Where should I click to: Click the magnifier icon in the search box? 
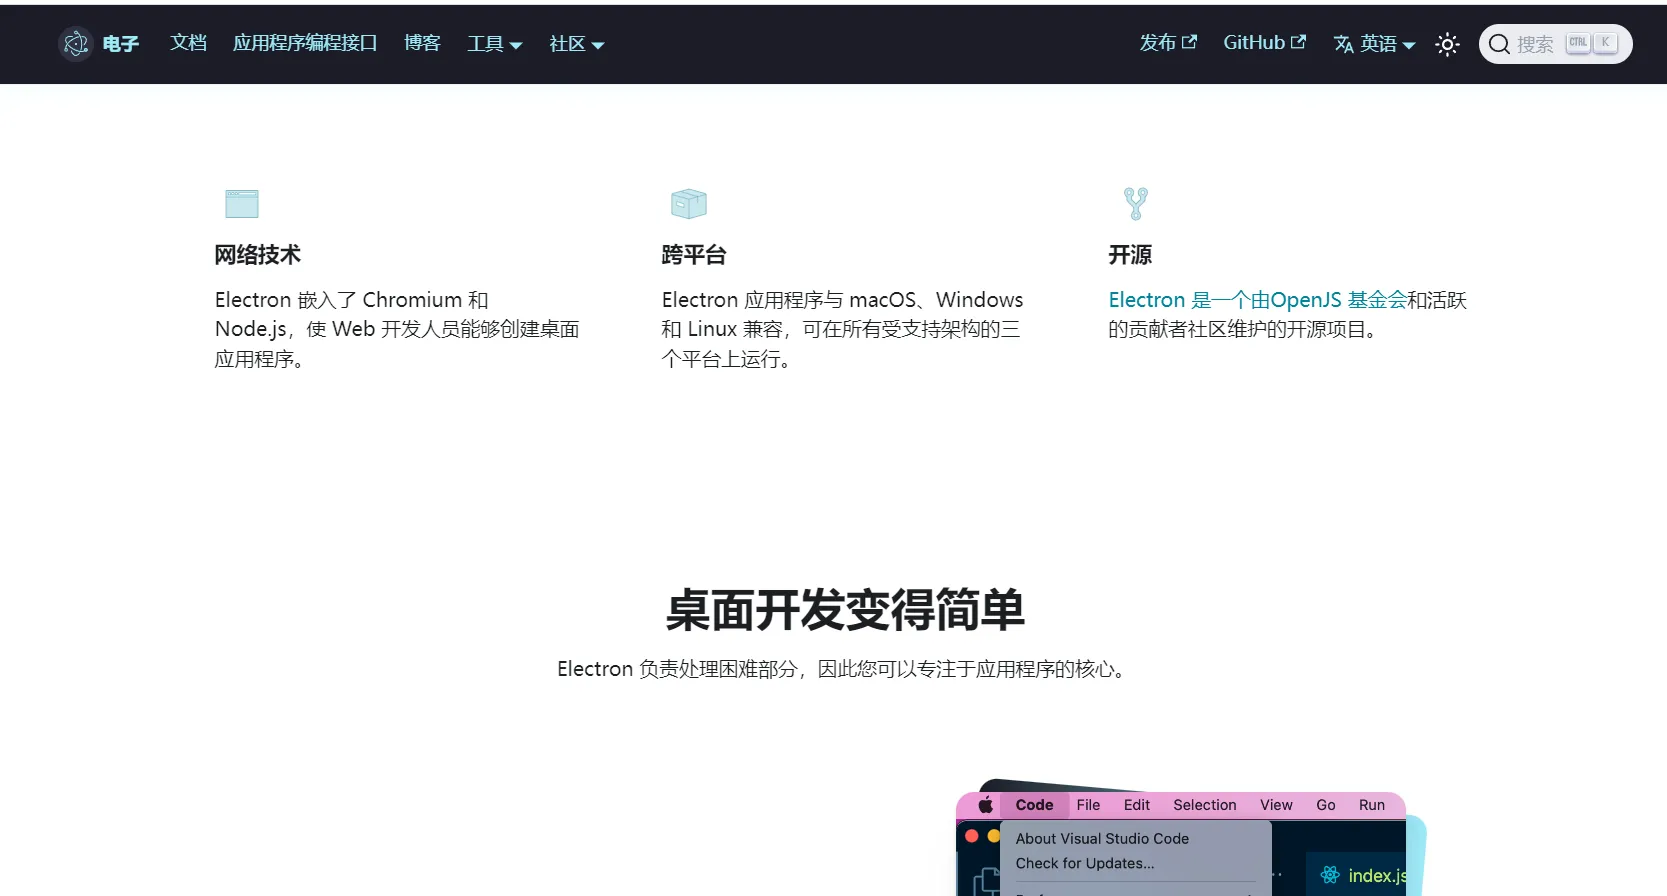coord(1499,44)
